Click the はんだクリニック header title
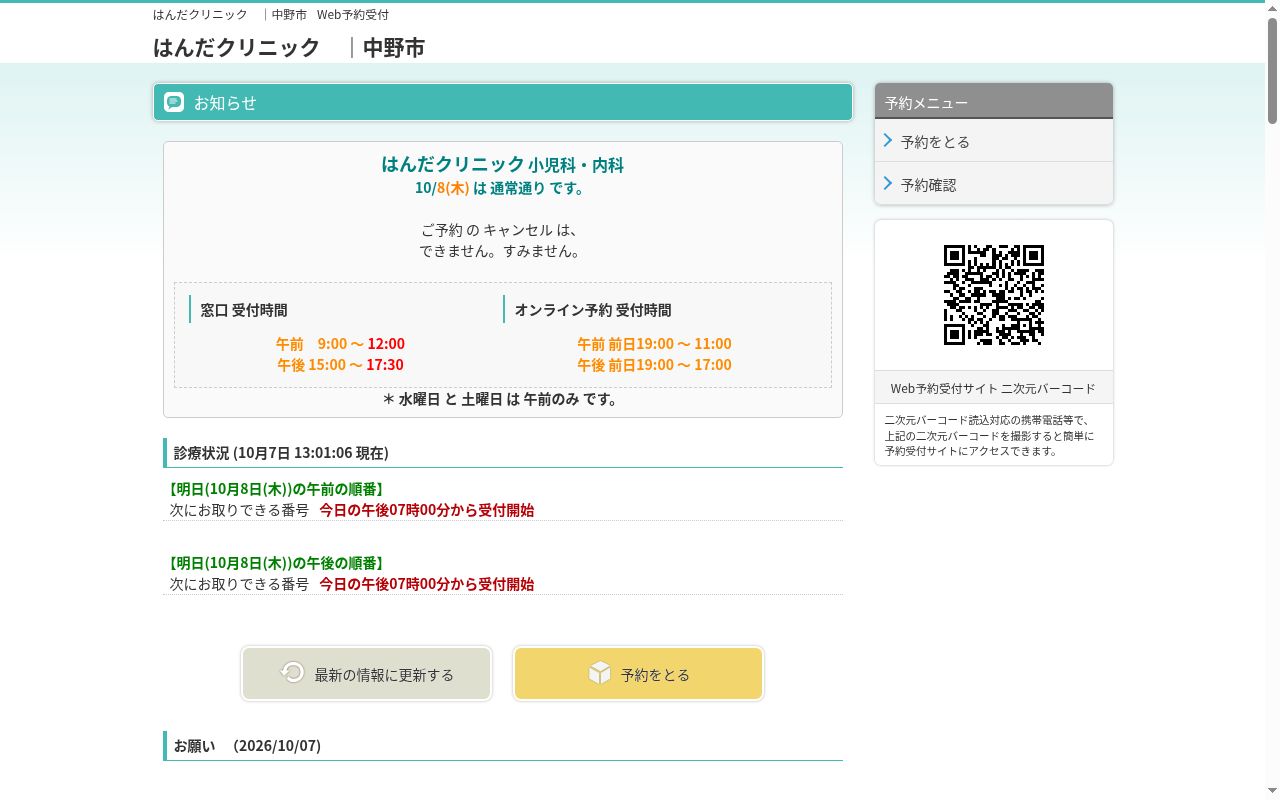This screenshot has height=800, width=1280. [237, 47]
